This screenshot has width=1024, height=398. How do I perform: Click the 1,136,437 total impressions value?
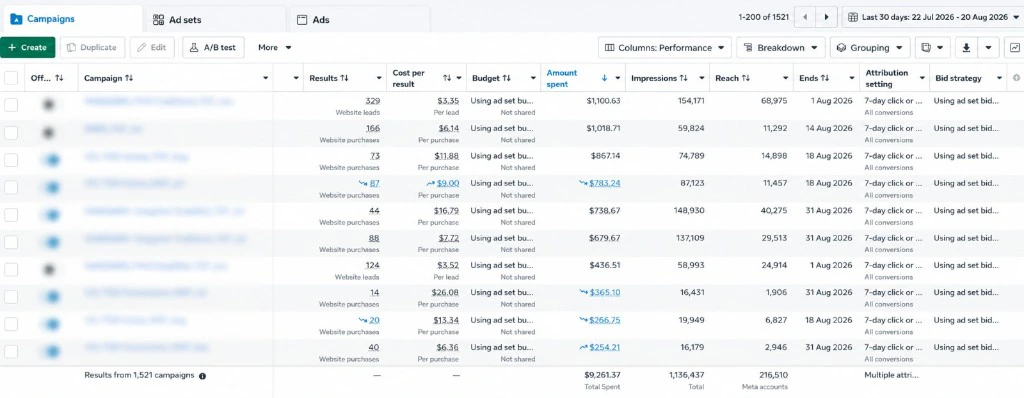click(687, 376)
